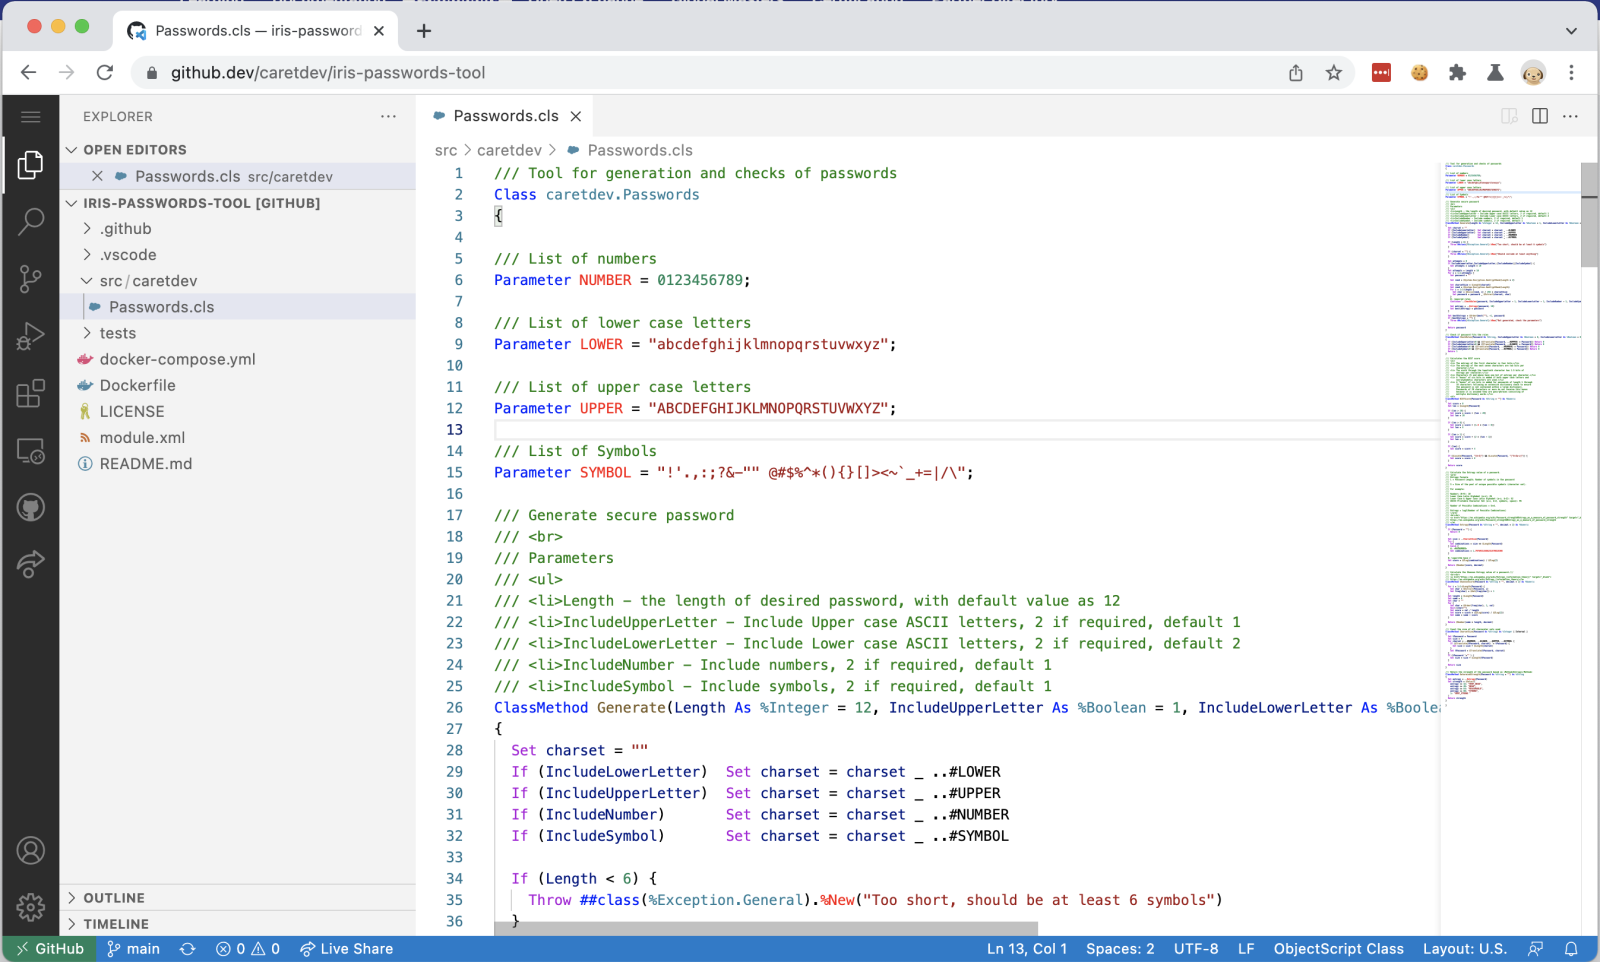Open the Search view in activity bar
Viewport: 1600px width, 962px height.
(31, 221)
